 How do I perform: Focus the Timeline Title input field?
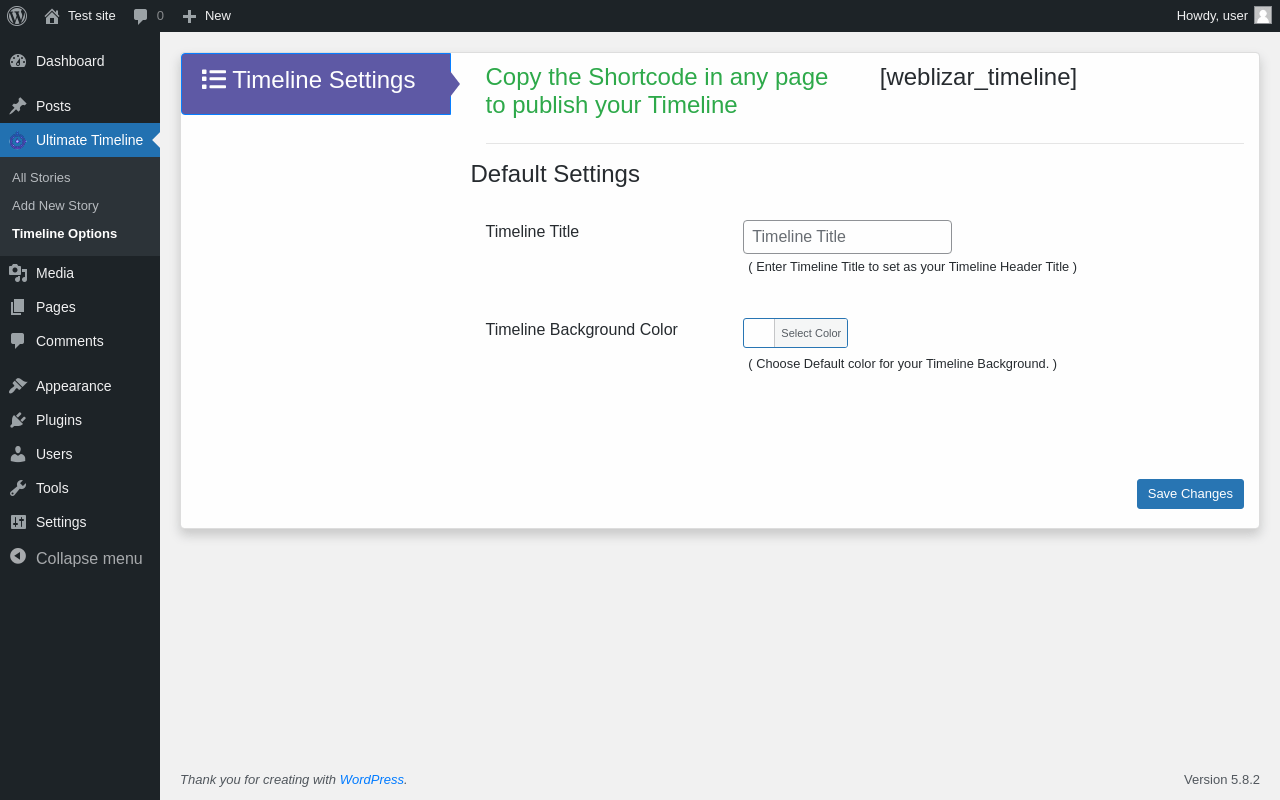coord(847,237)
